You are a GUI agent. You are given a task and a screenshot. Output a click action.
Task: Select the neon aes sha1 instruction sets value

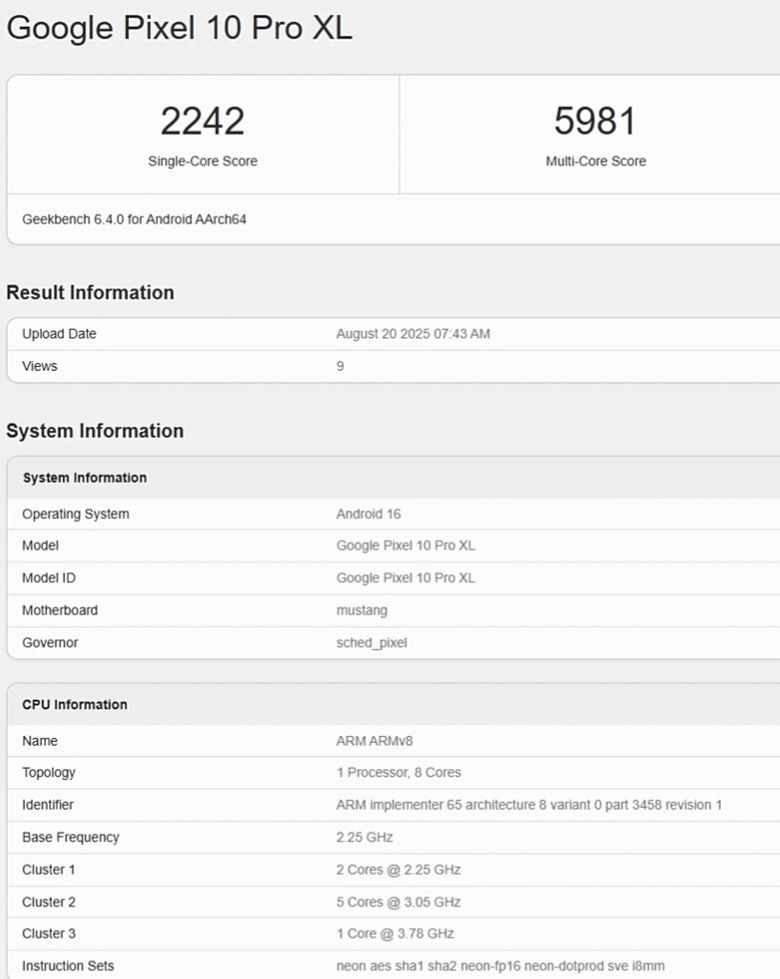(500, 967)
